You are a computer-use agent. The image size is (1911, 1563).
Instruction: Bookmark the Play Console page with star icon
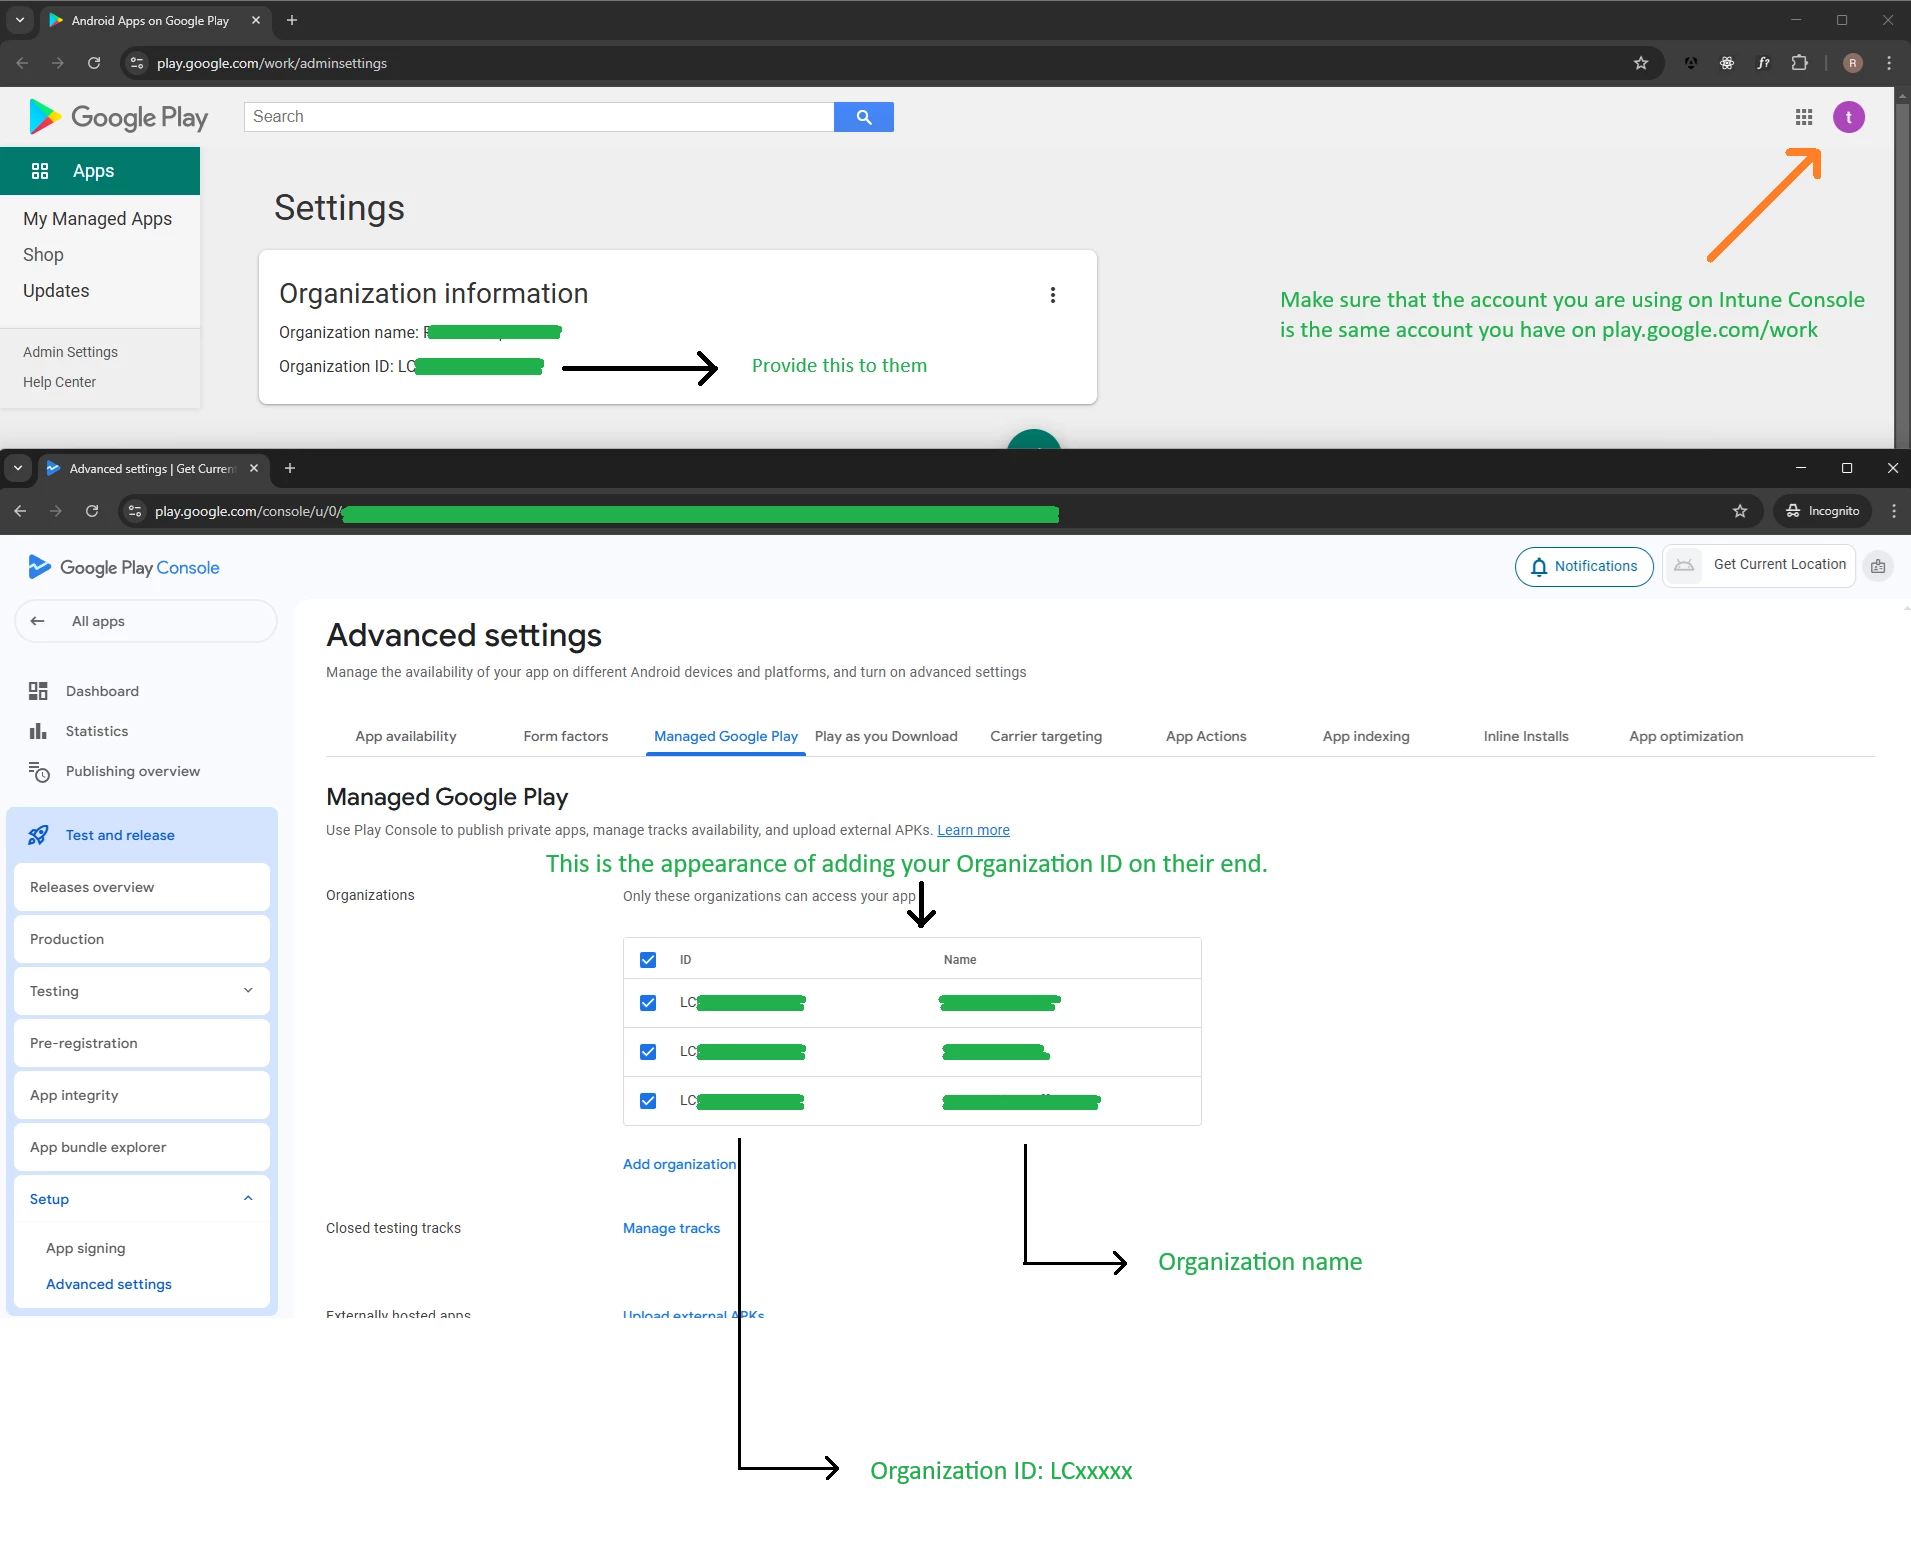1740,511
